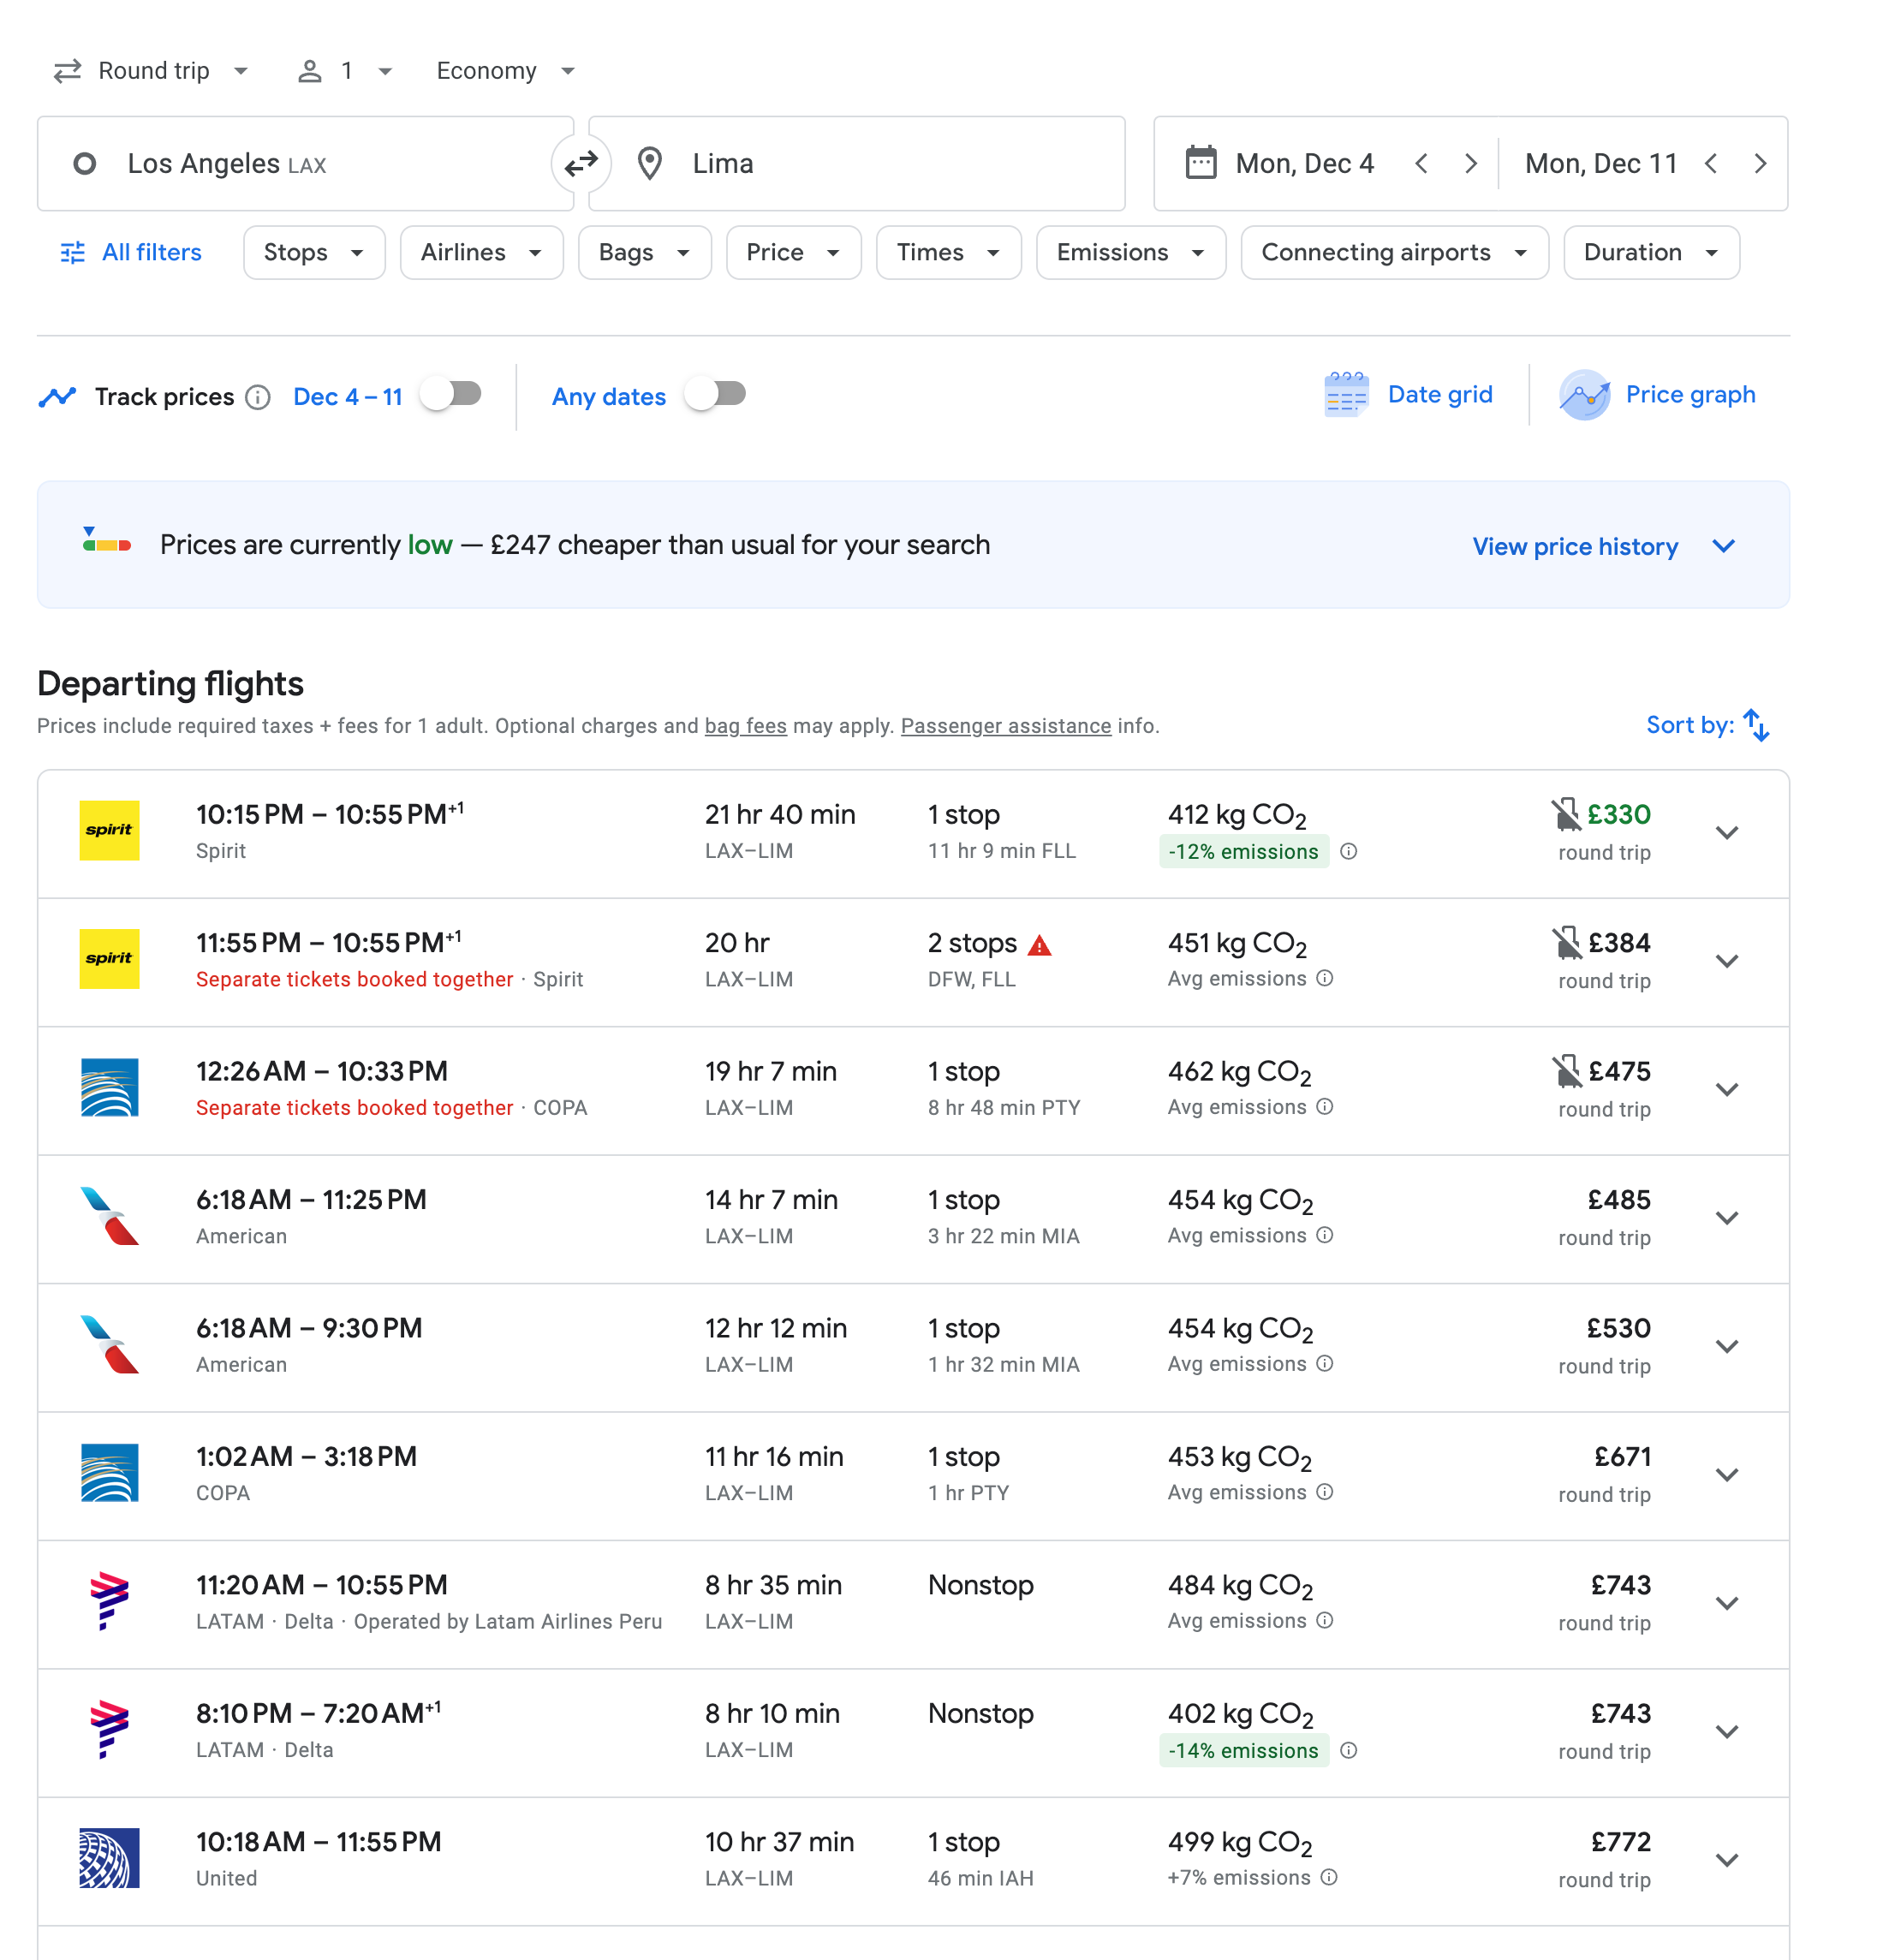The width and height of the screenshot is (1895, 1960).
Task: Open Passenger assistance link
Action: point(1005,726)
